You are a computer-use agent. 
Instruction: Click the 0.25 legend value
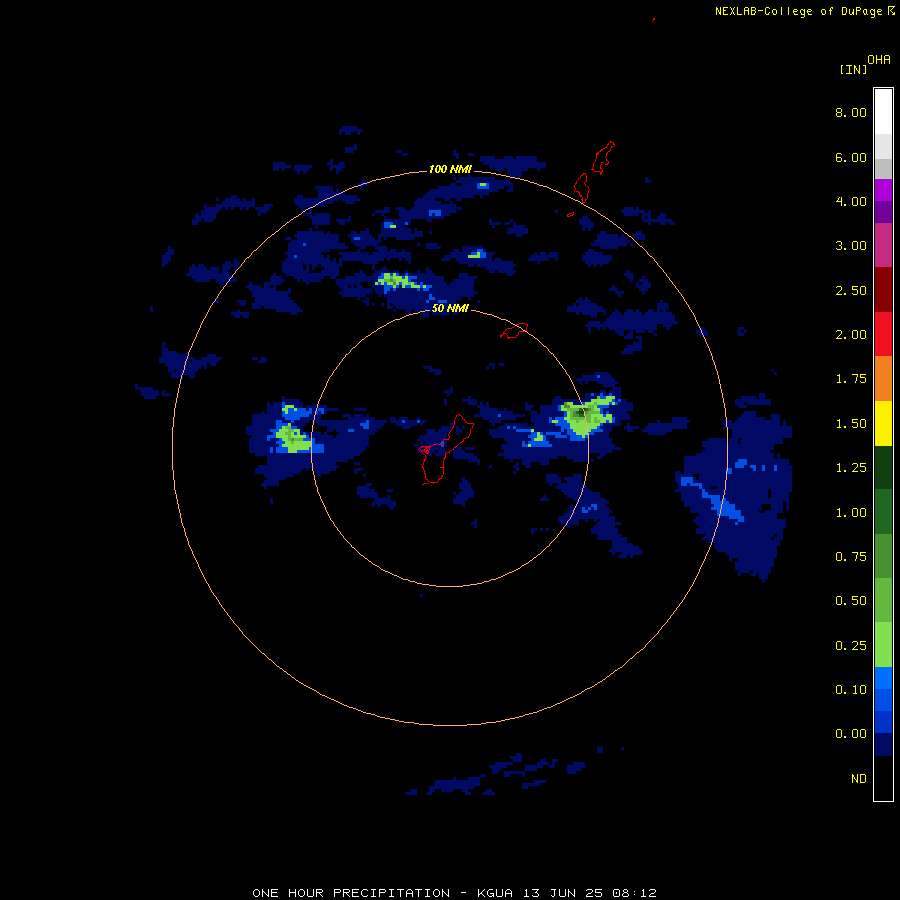click(x=851, y=646)
